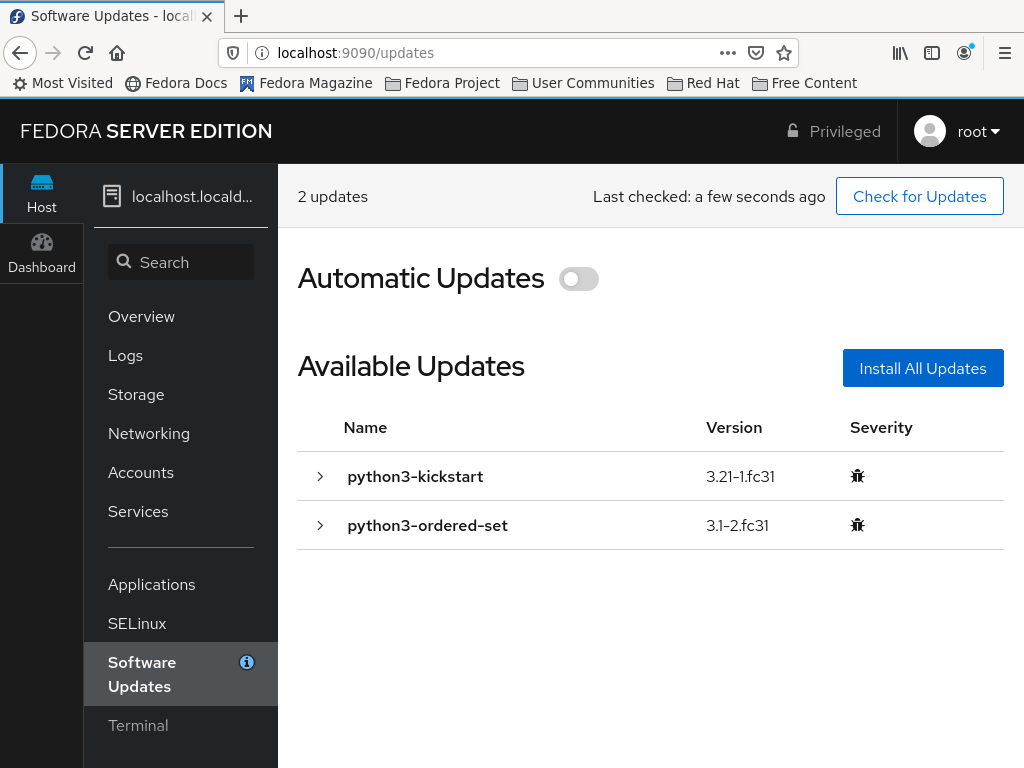Open the Firefox Library icon

900,53
